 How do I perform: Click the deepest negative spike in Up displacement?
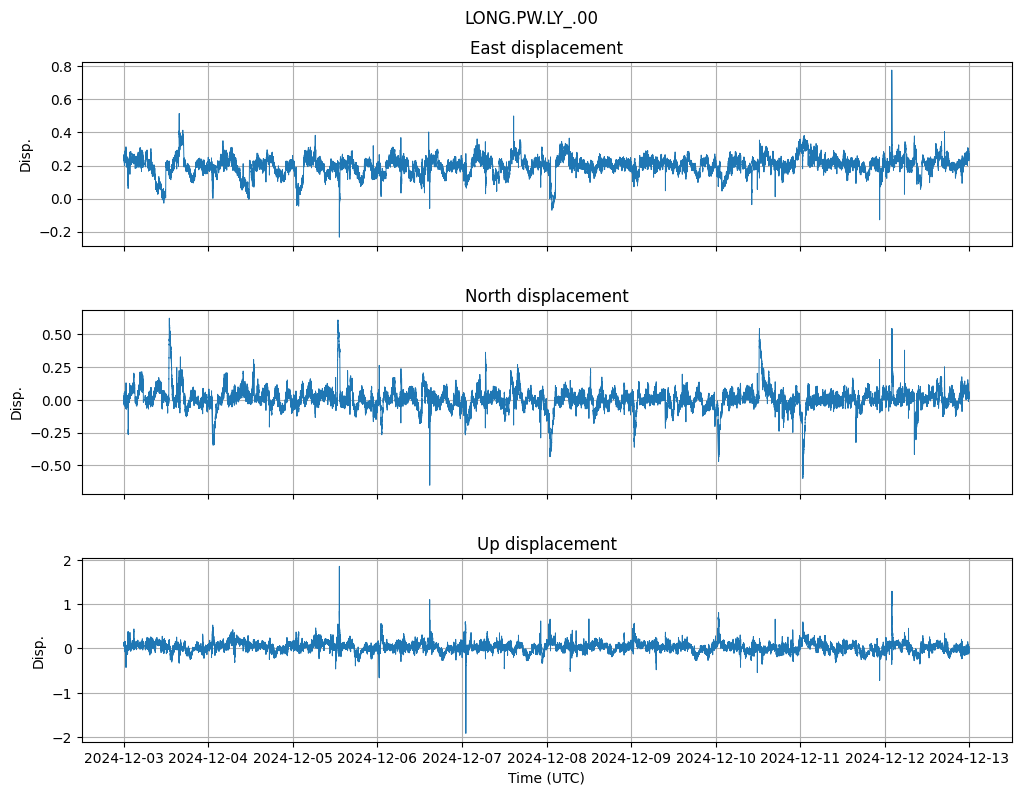(x=465, y=730)
